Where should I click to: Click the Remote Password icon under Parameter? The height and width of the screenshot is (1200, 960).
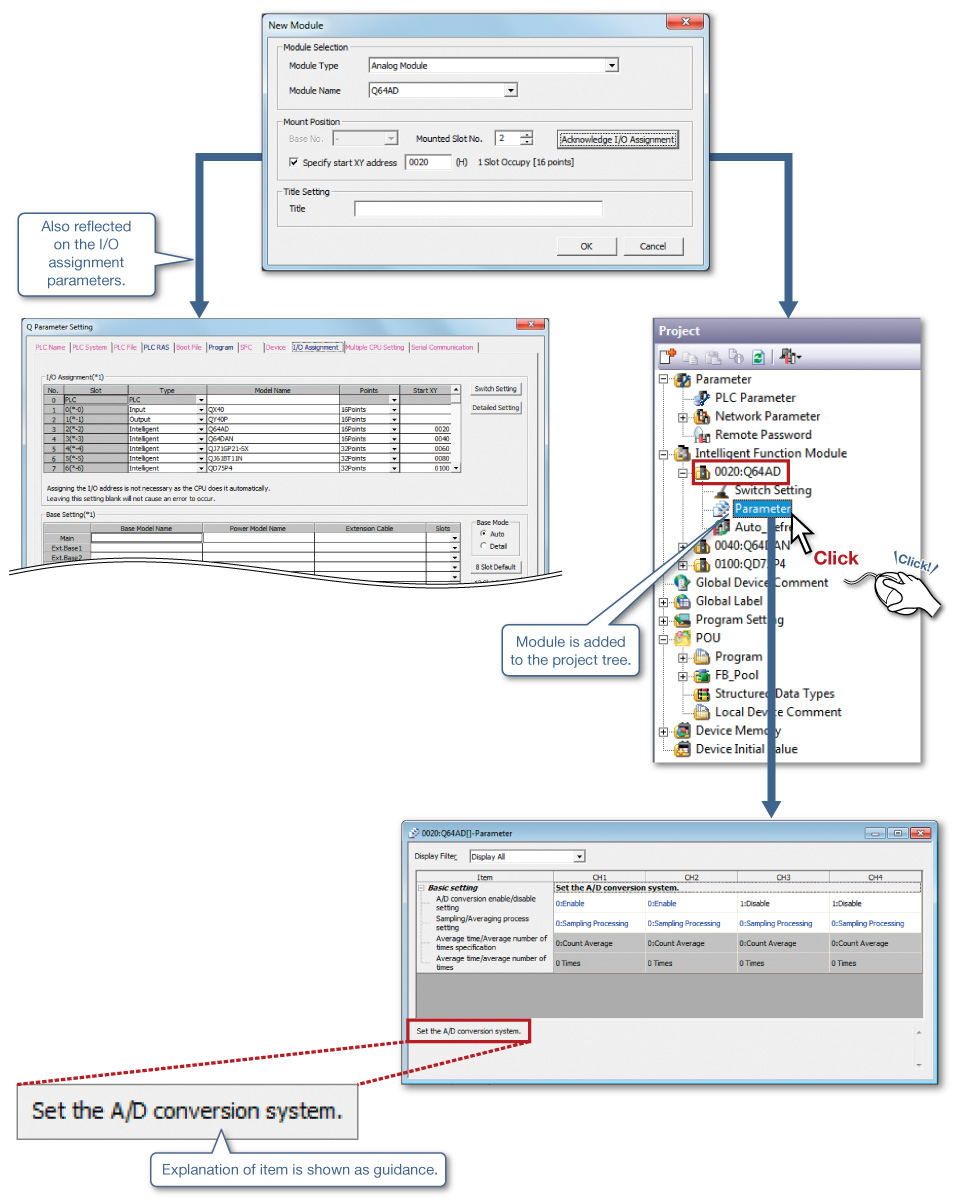[701, 434]
